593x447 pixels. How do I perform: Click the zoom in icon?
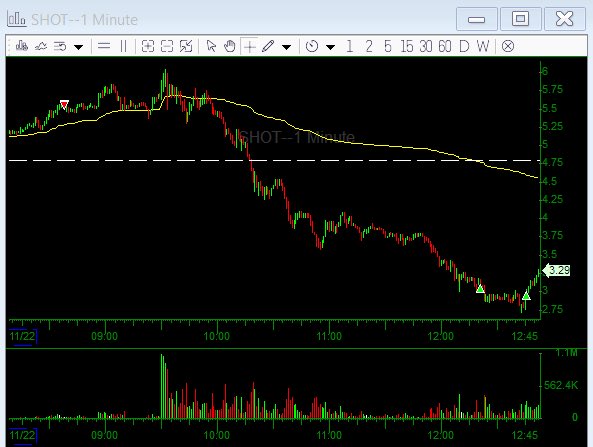tap(147, 46)
